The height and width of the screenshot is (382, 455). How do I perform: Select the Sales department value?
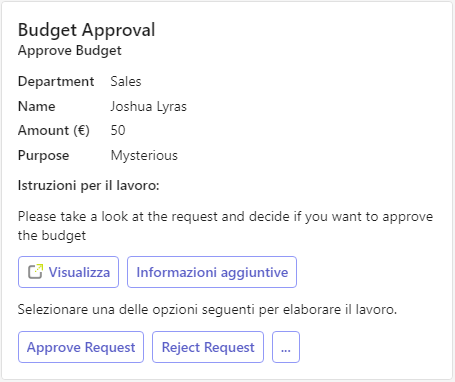point(126,82)
